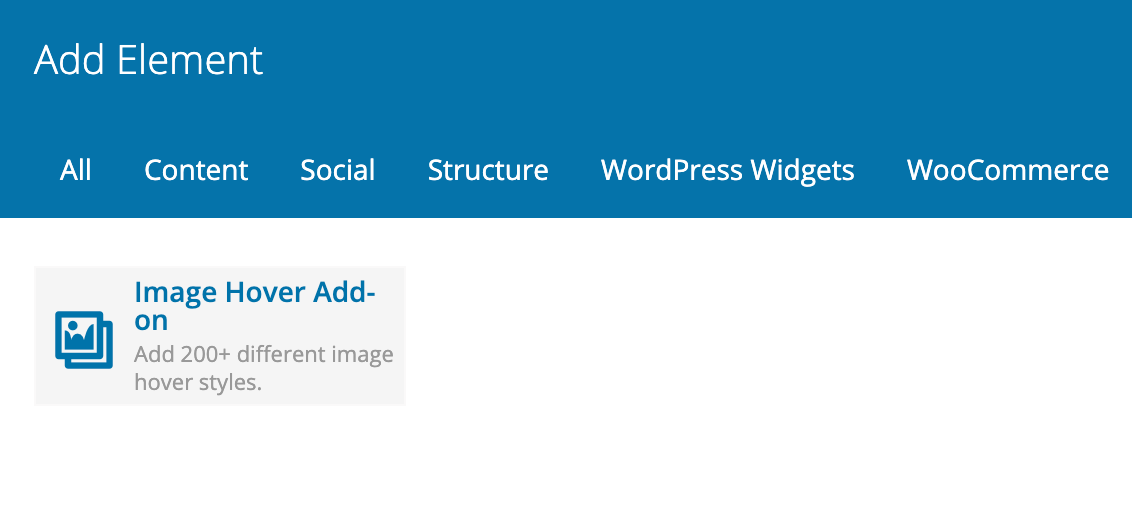Add the Image Hover Add-on element card
Viewport: 1132px width, 516px height.
(x=220, y=336)
